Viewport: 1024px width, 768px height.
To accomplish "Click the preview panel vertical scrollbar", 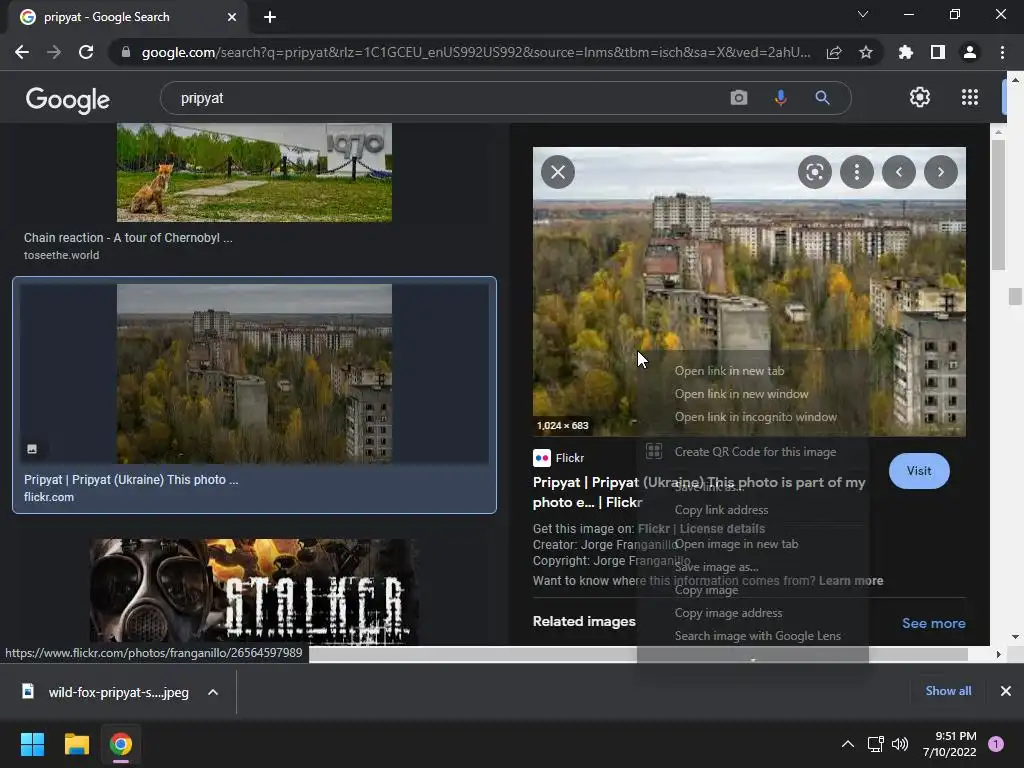I will [x=998, y=204].
